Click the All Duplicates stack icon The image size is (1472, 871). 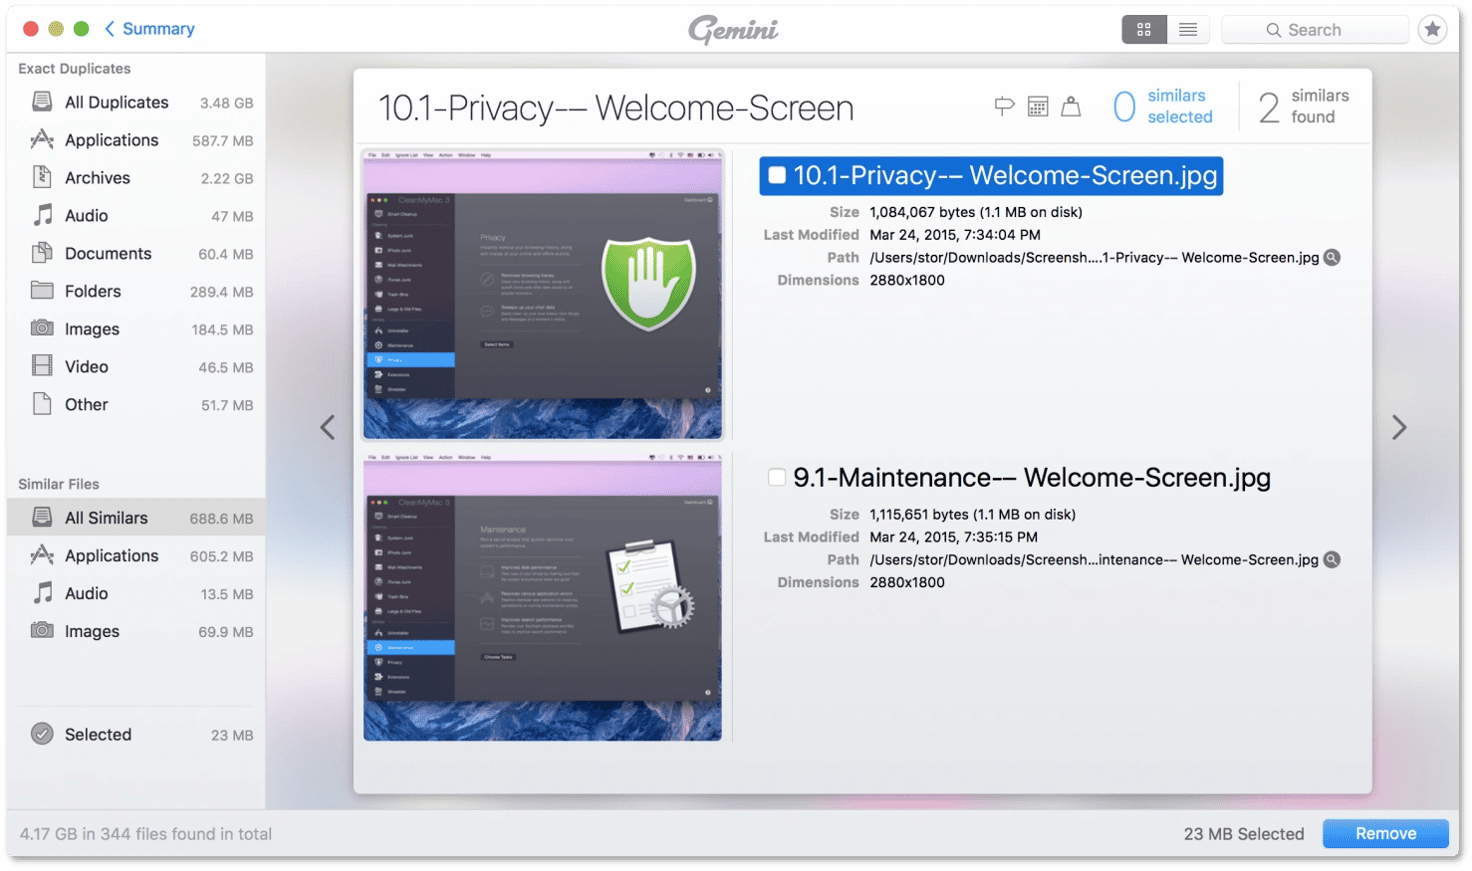point(42,101)
